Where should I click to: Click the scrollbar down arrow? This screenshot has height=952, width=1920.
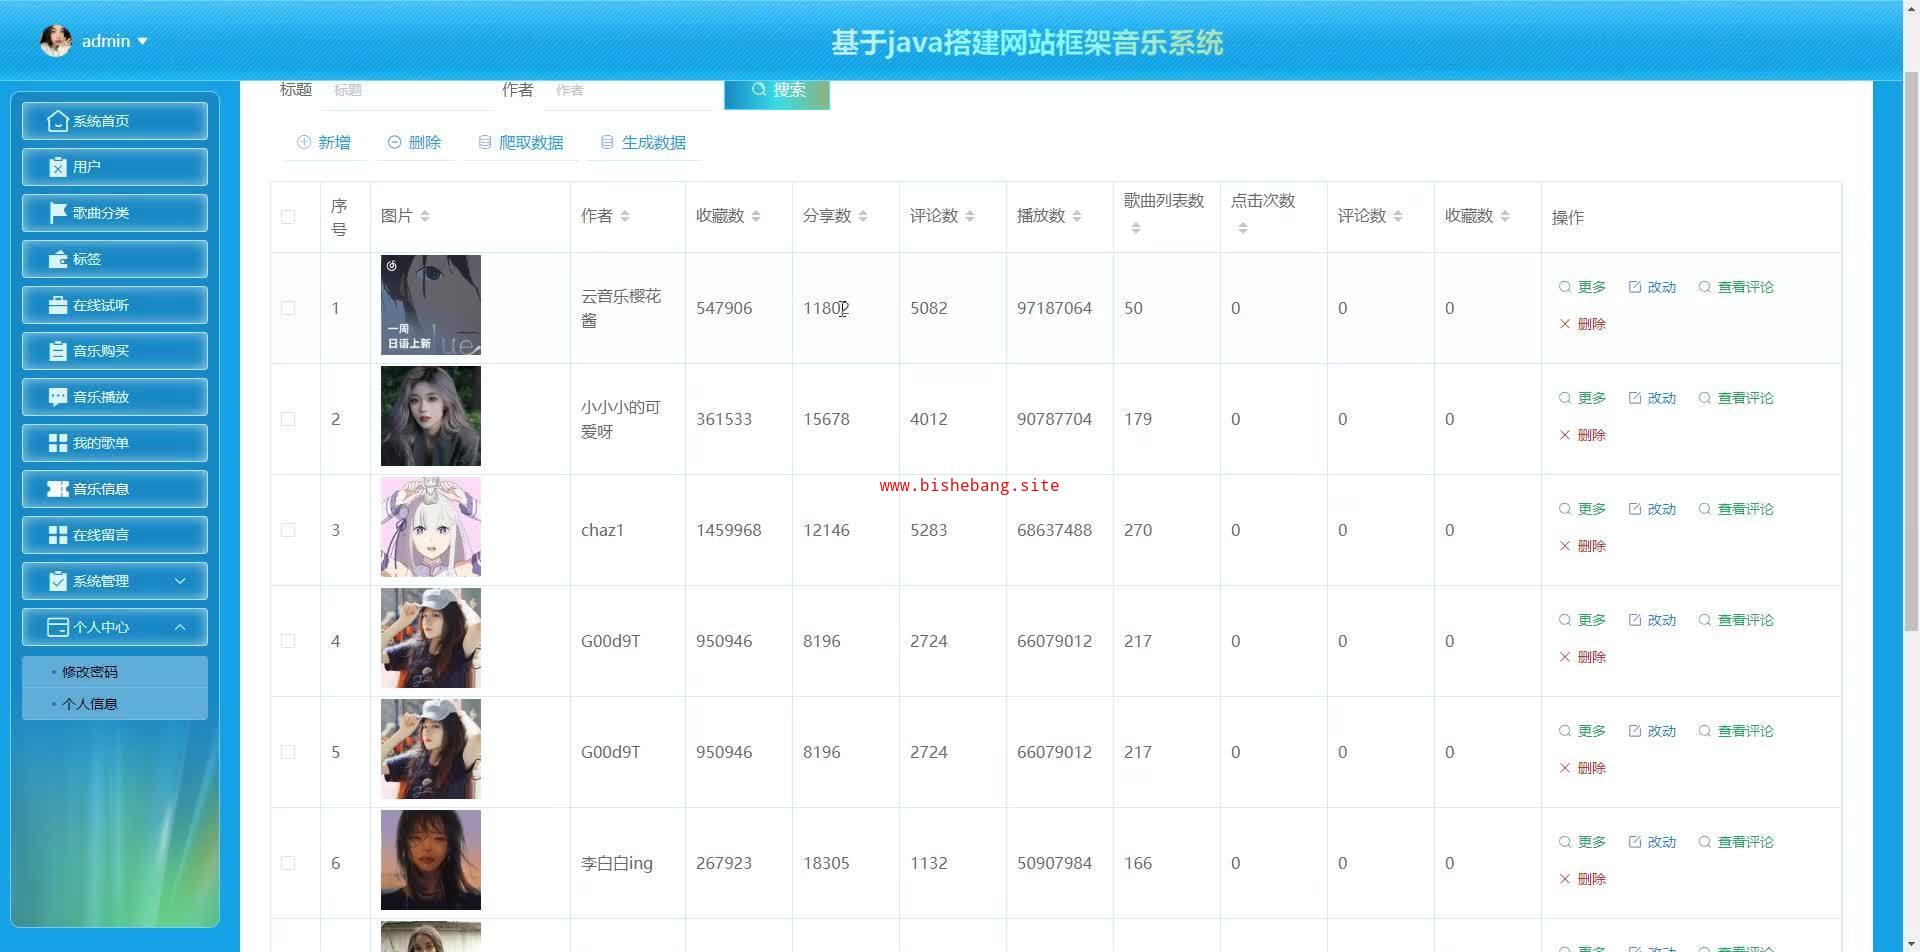pyautogui.click(x=1911, y=943)
